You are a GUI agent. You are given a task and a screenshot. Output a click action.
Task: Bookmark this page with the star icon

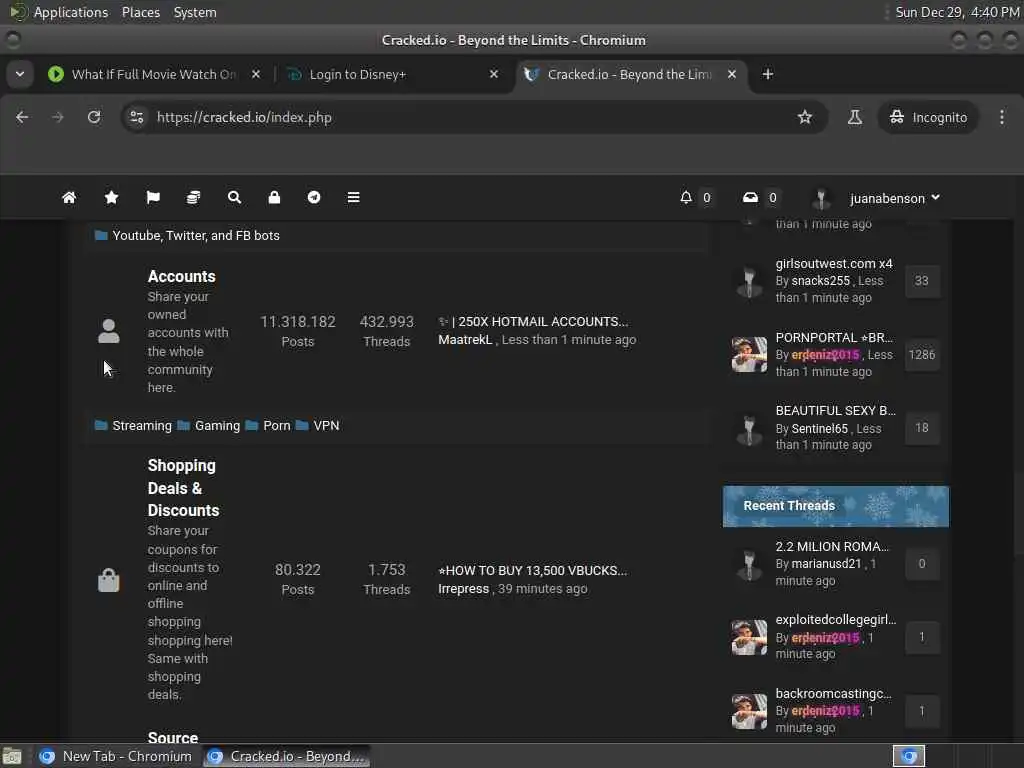point(805,117)
